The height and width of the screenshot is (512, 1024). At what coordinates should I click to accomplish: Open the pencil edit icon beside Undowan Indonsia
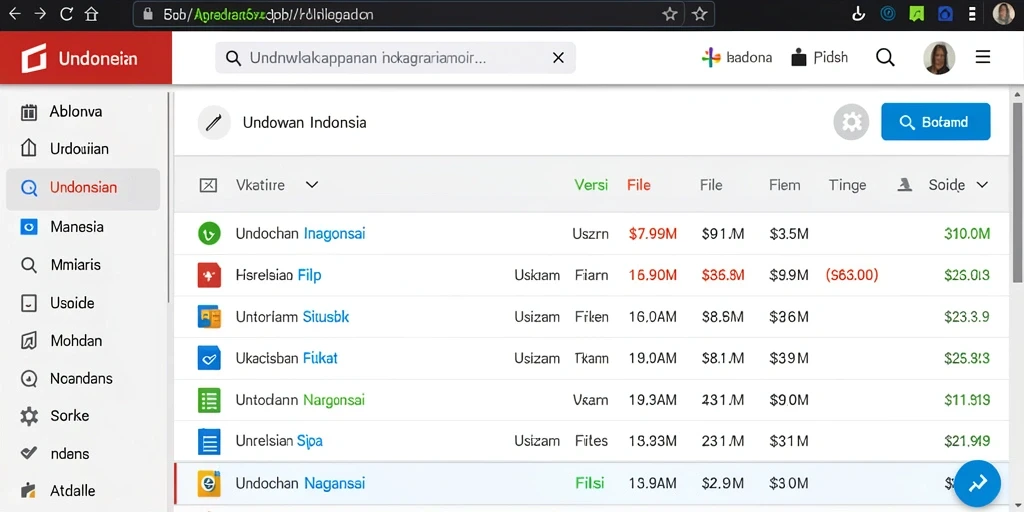pos(214,122)
